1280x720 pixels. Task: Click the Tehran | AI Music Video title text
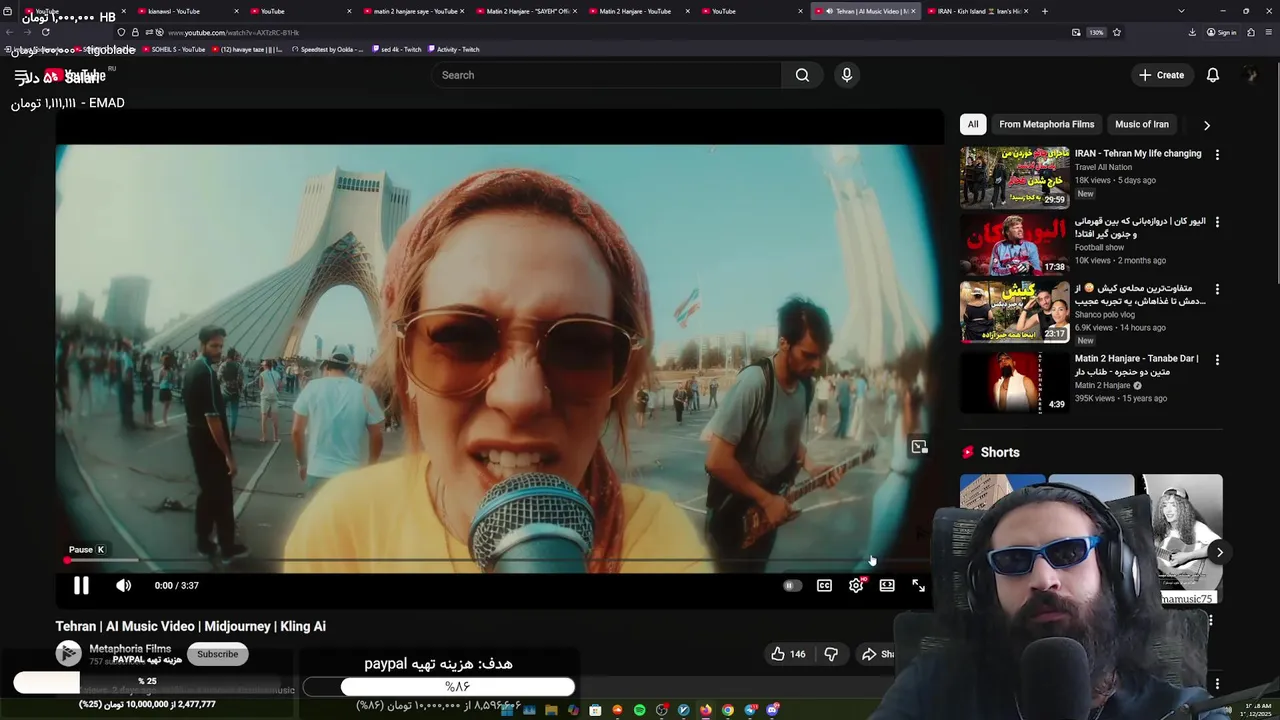(190, 626)
